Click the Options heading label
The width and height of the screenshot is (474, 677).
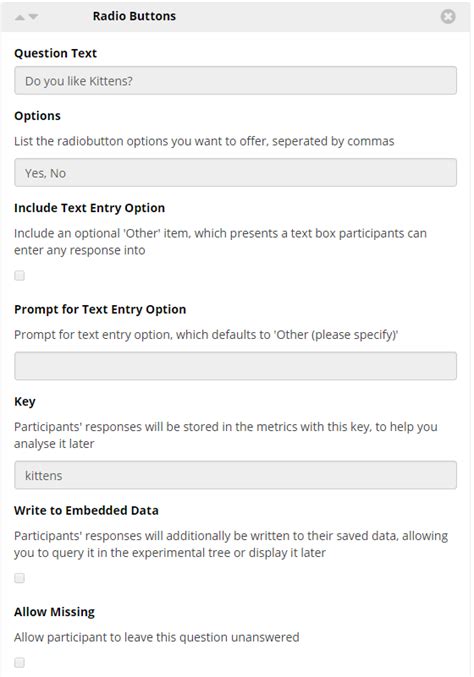pos(37,116)
